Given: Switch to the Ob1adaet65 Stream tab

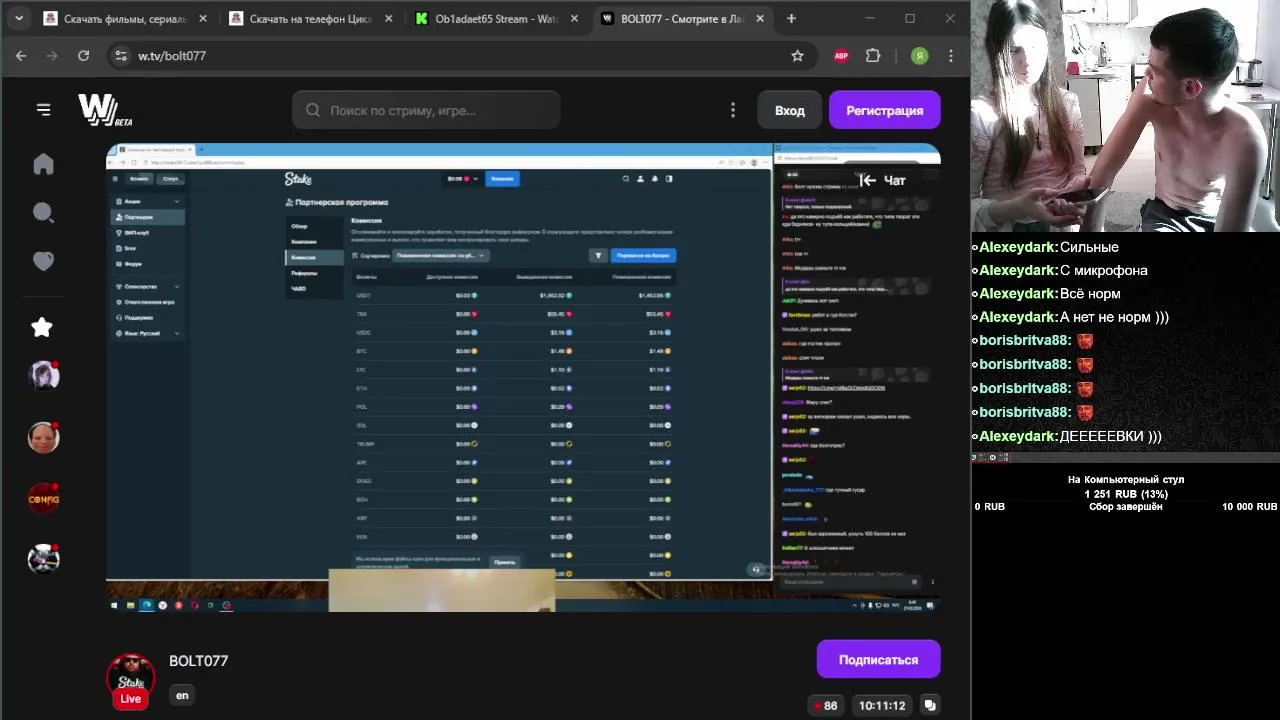Looking at the screenshot, I should tap(495, 18).
